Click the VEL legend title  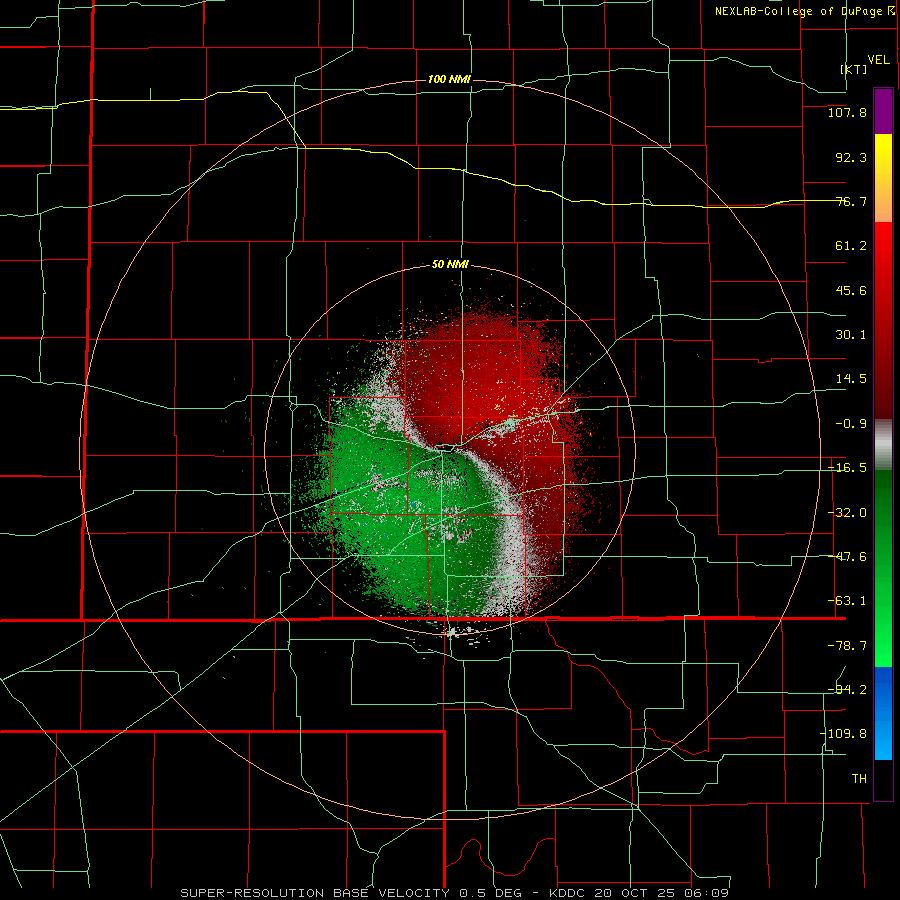(x=878, y=60)
